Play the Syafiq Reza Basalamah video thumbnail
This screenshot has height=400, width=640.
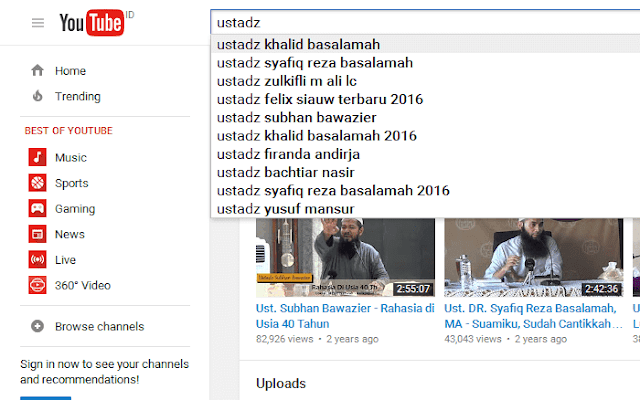click(533, 257)
